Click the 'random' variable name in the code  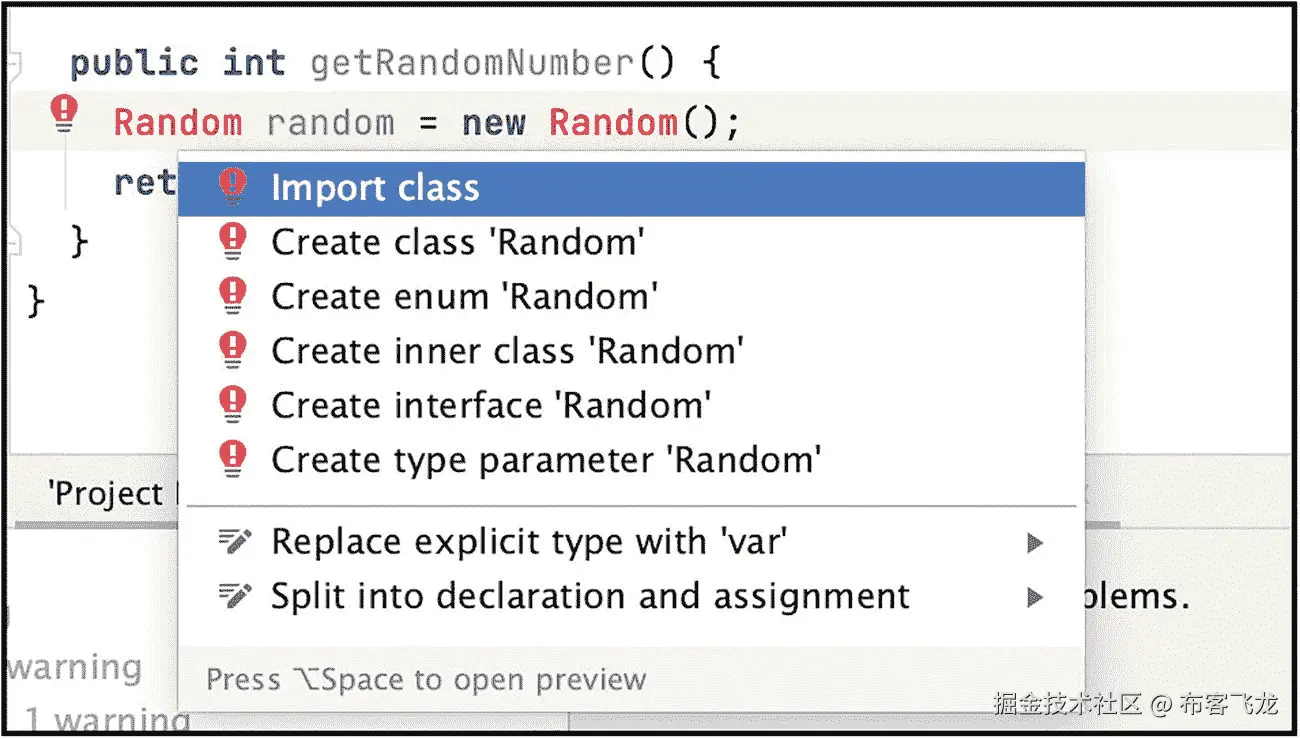click(x=330, y=123)
